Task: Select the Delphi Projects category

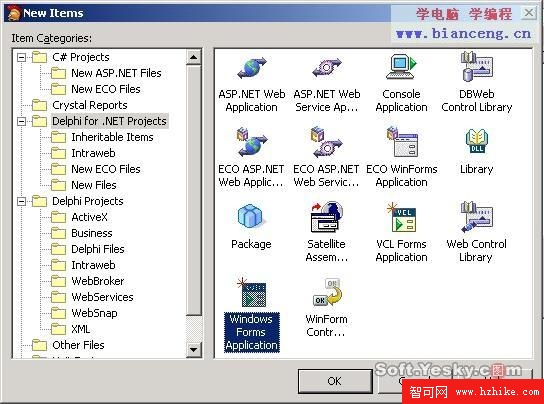Action: click(x=88, y=201)
